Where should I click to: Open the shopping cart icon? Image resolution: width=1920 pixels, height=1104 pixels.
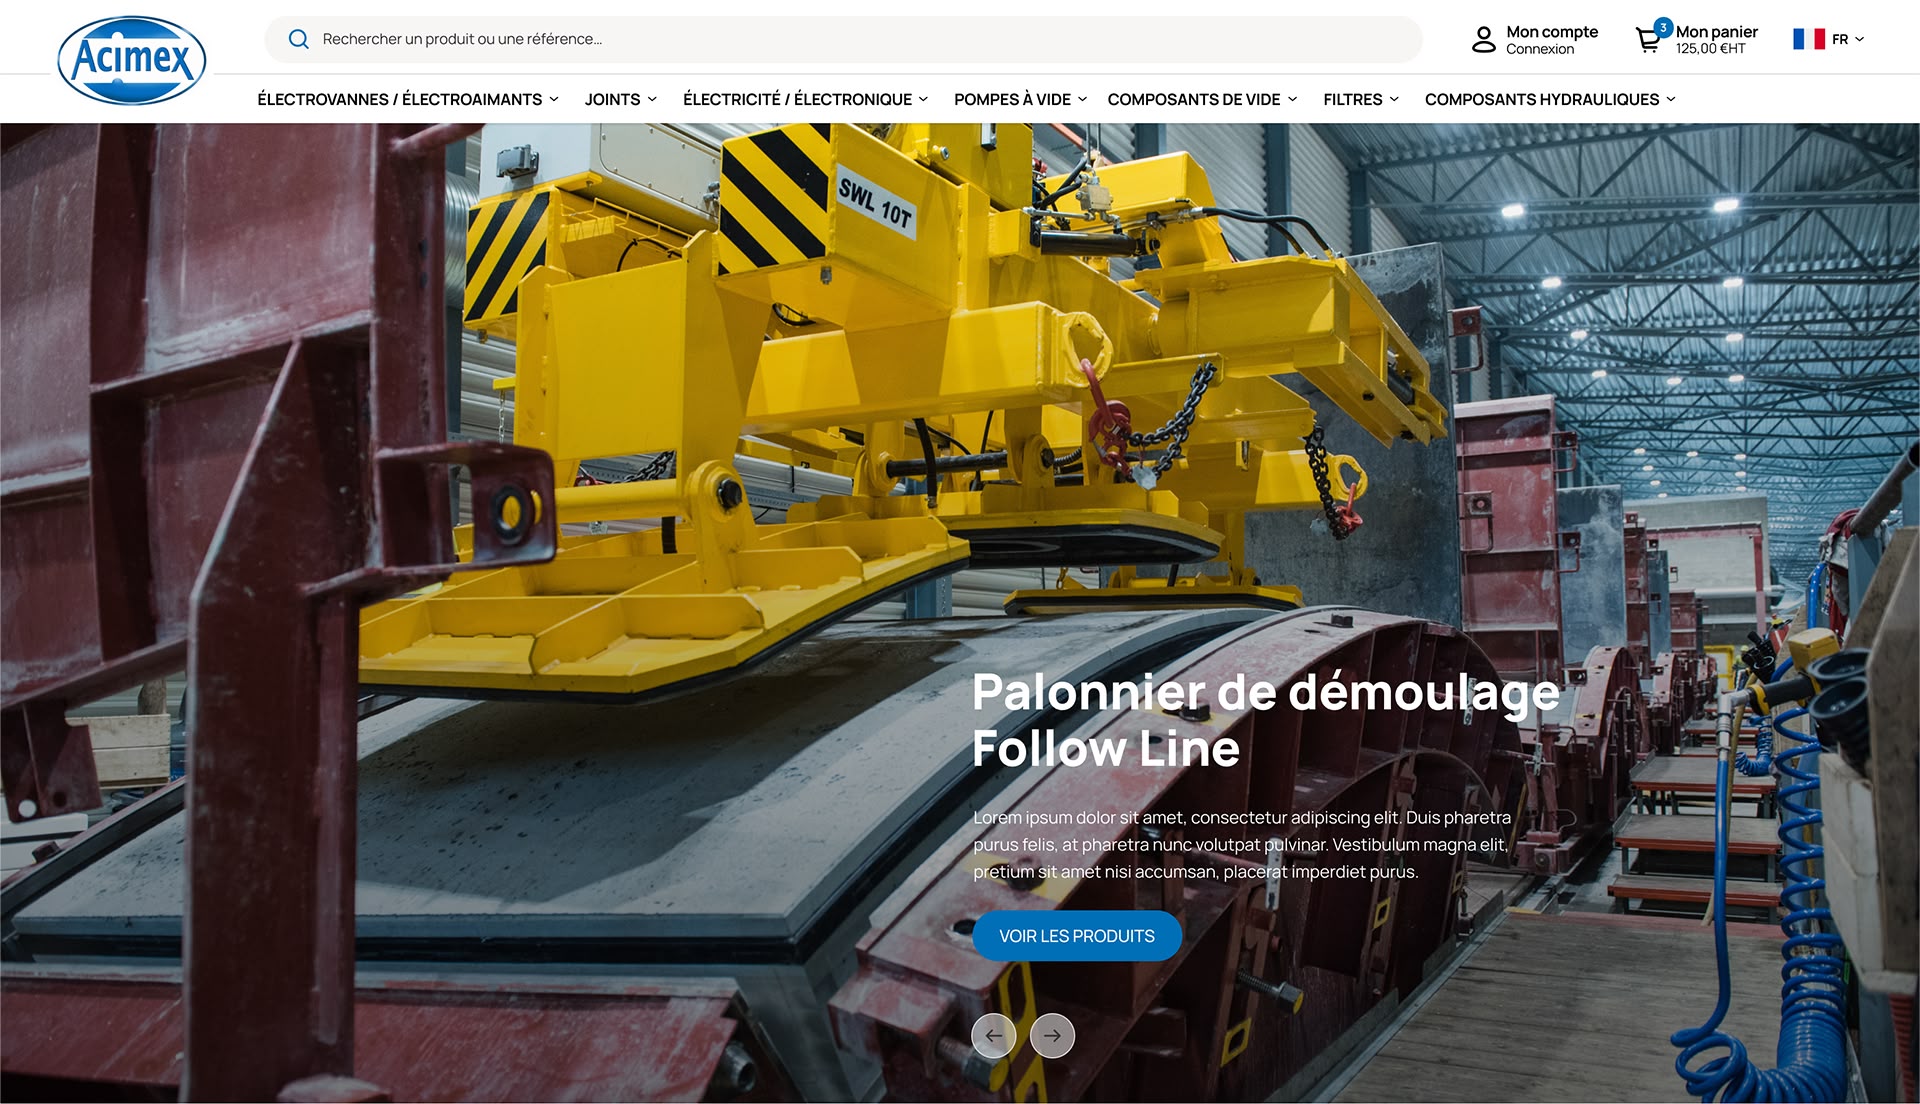point(1647,41)
